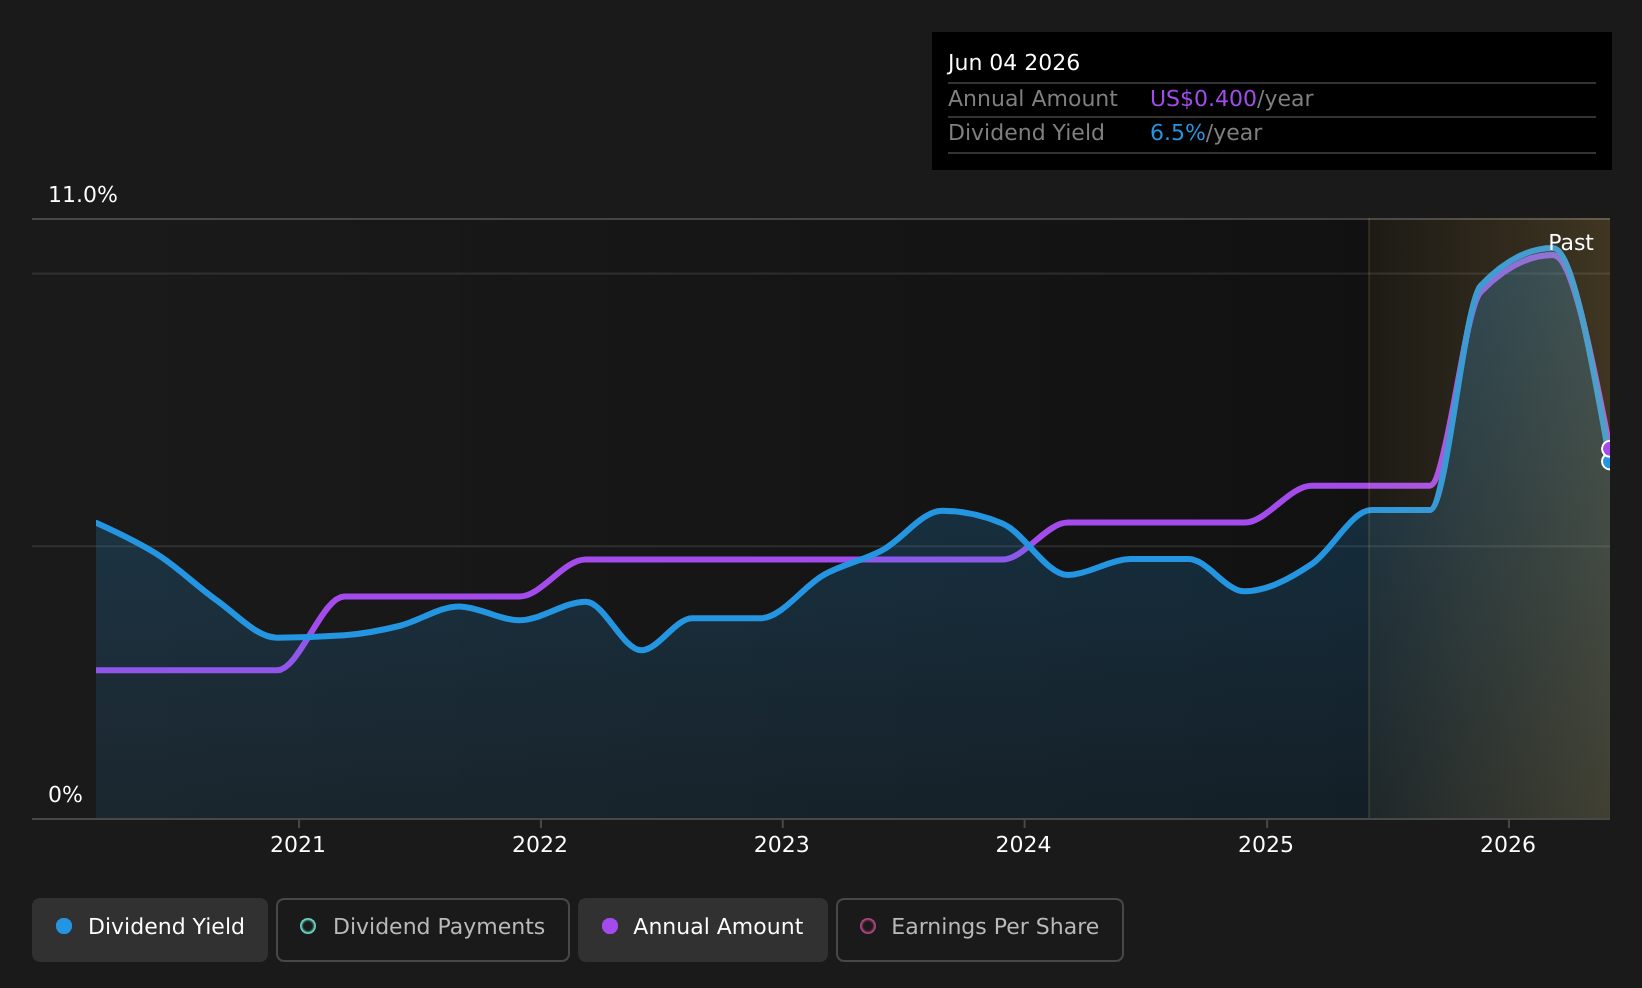Click the US$0.400/year annual amount value
Viewport: 1642px width, 988px height.
[x=1232, y=99]
